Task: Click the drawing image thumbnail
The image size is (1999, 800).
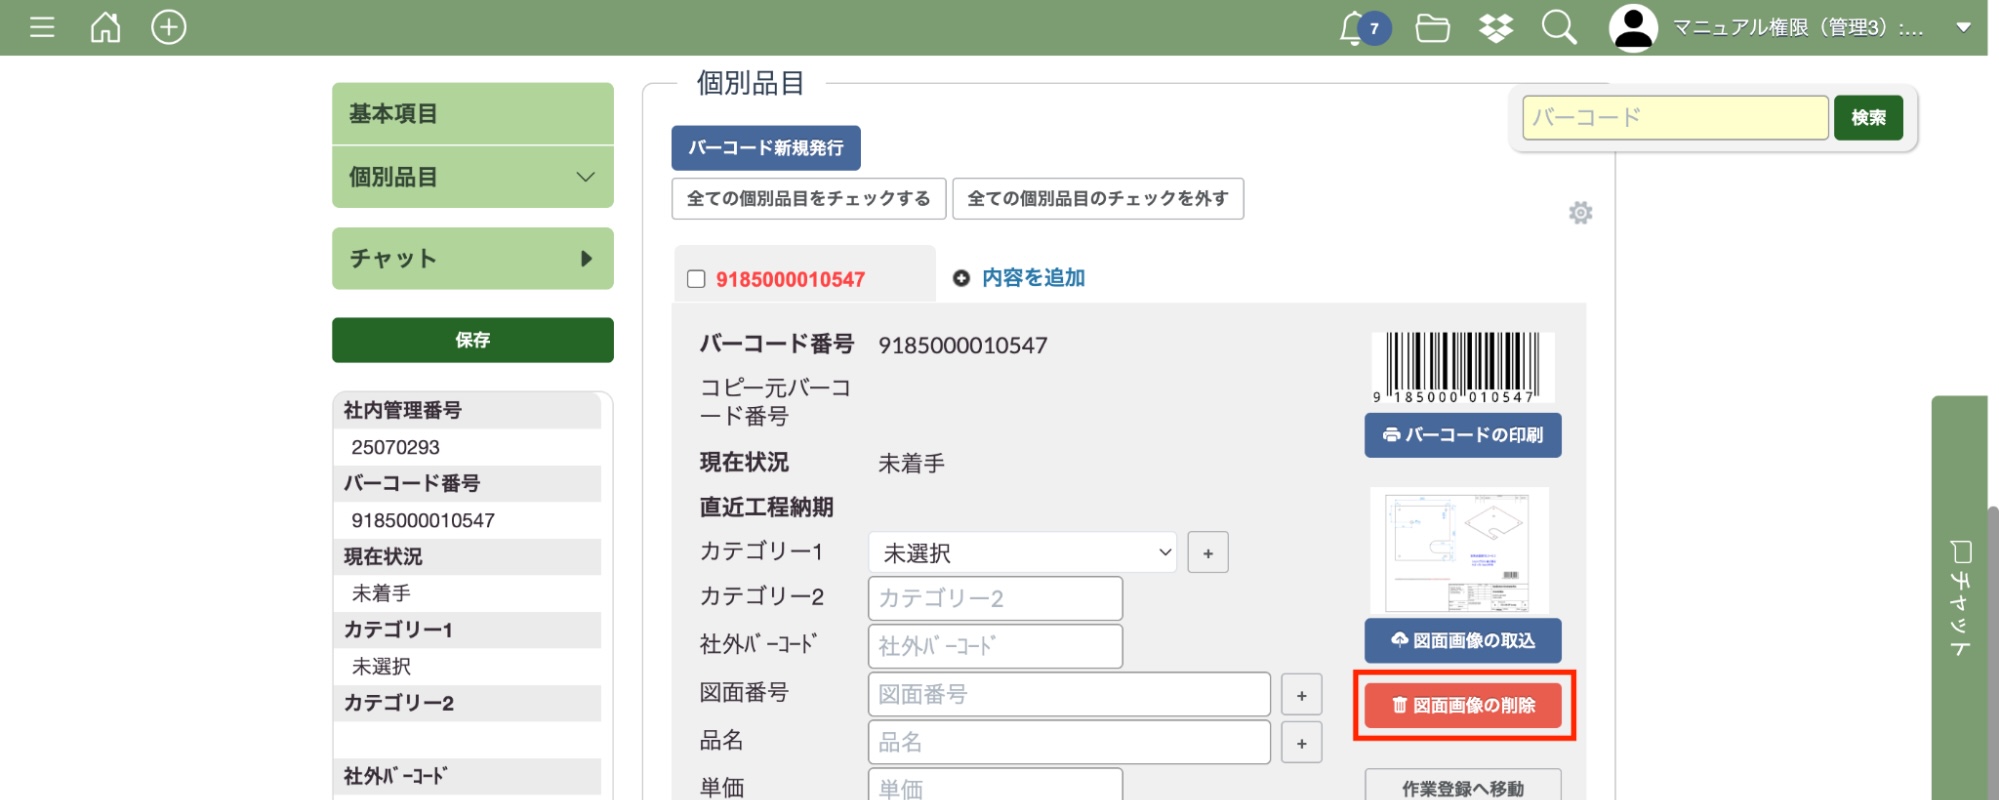Action: click(1459, 550)
